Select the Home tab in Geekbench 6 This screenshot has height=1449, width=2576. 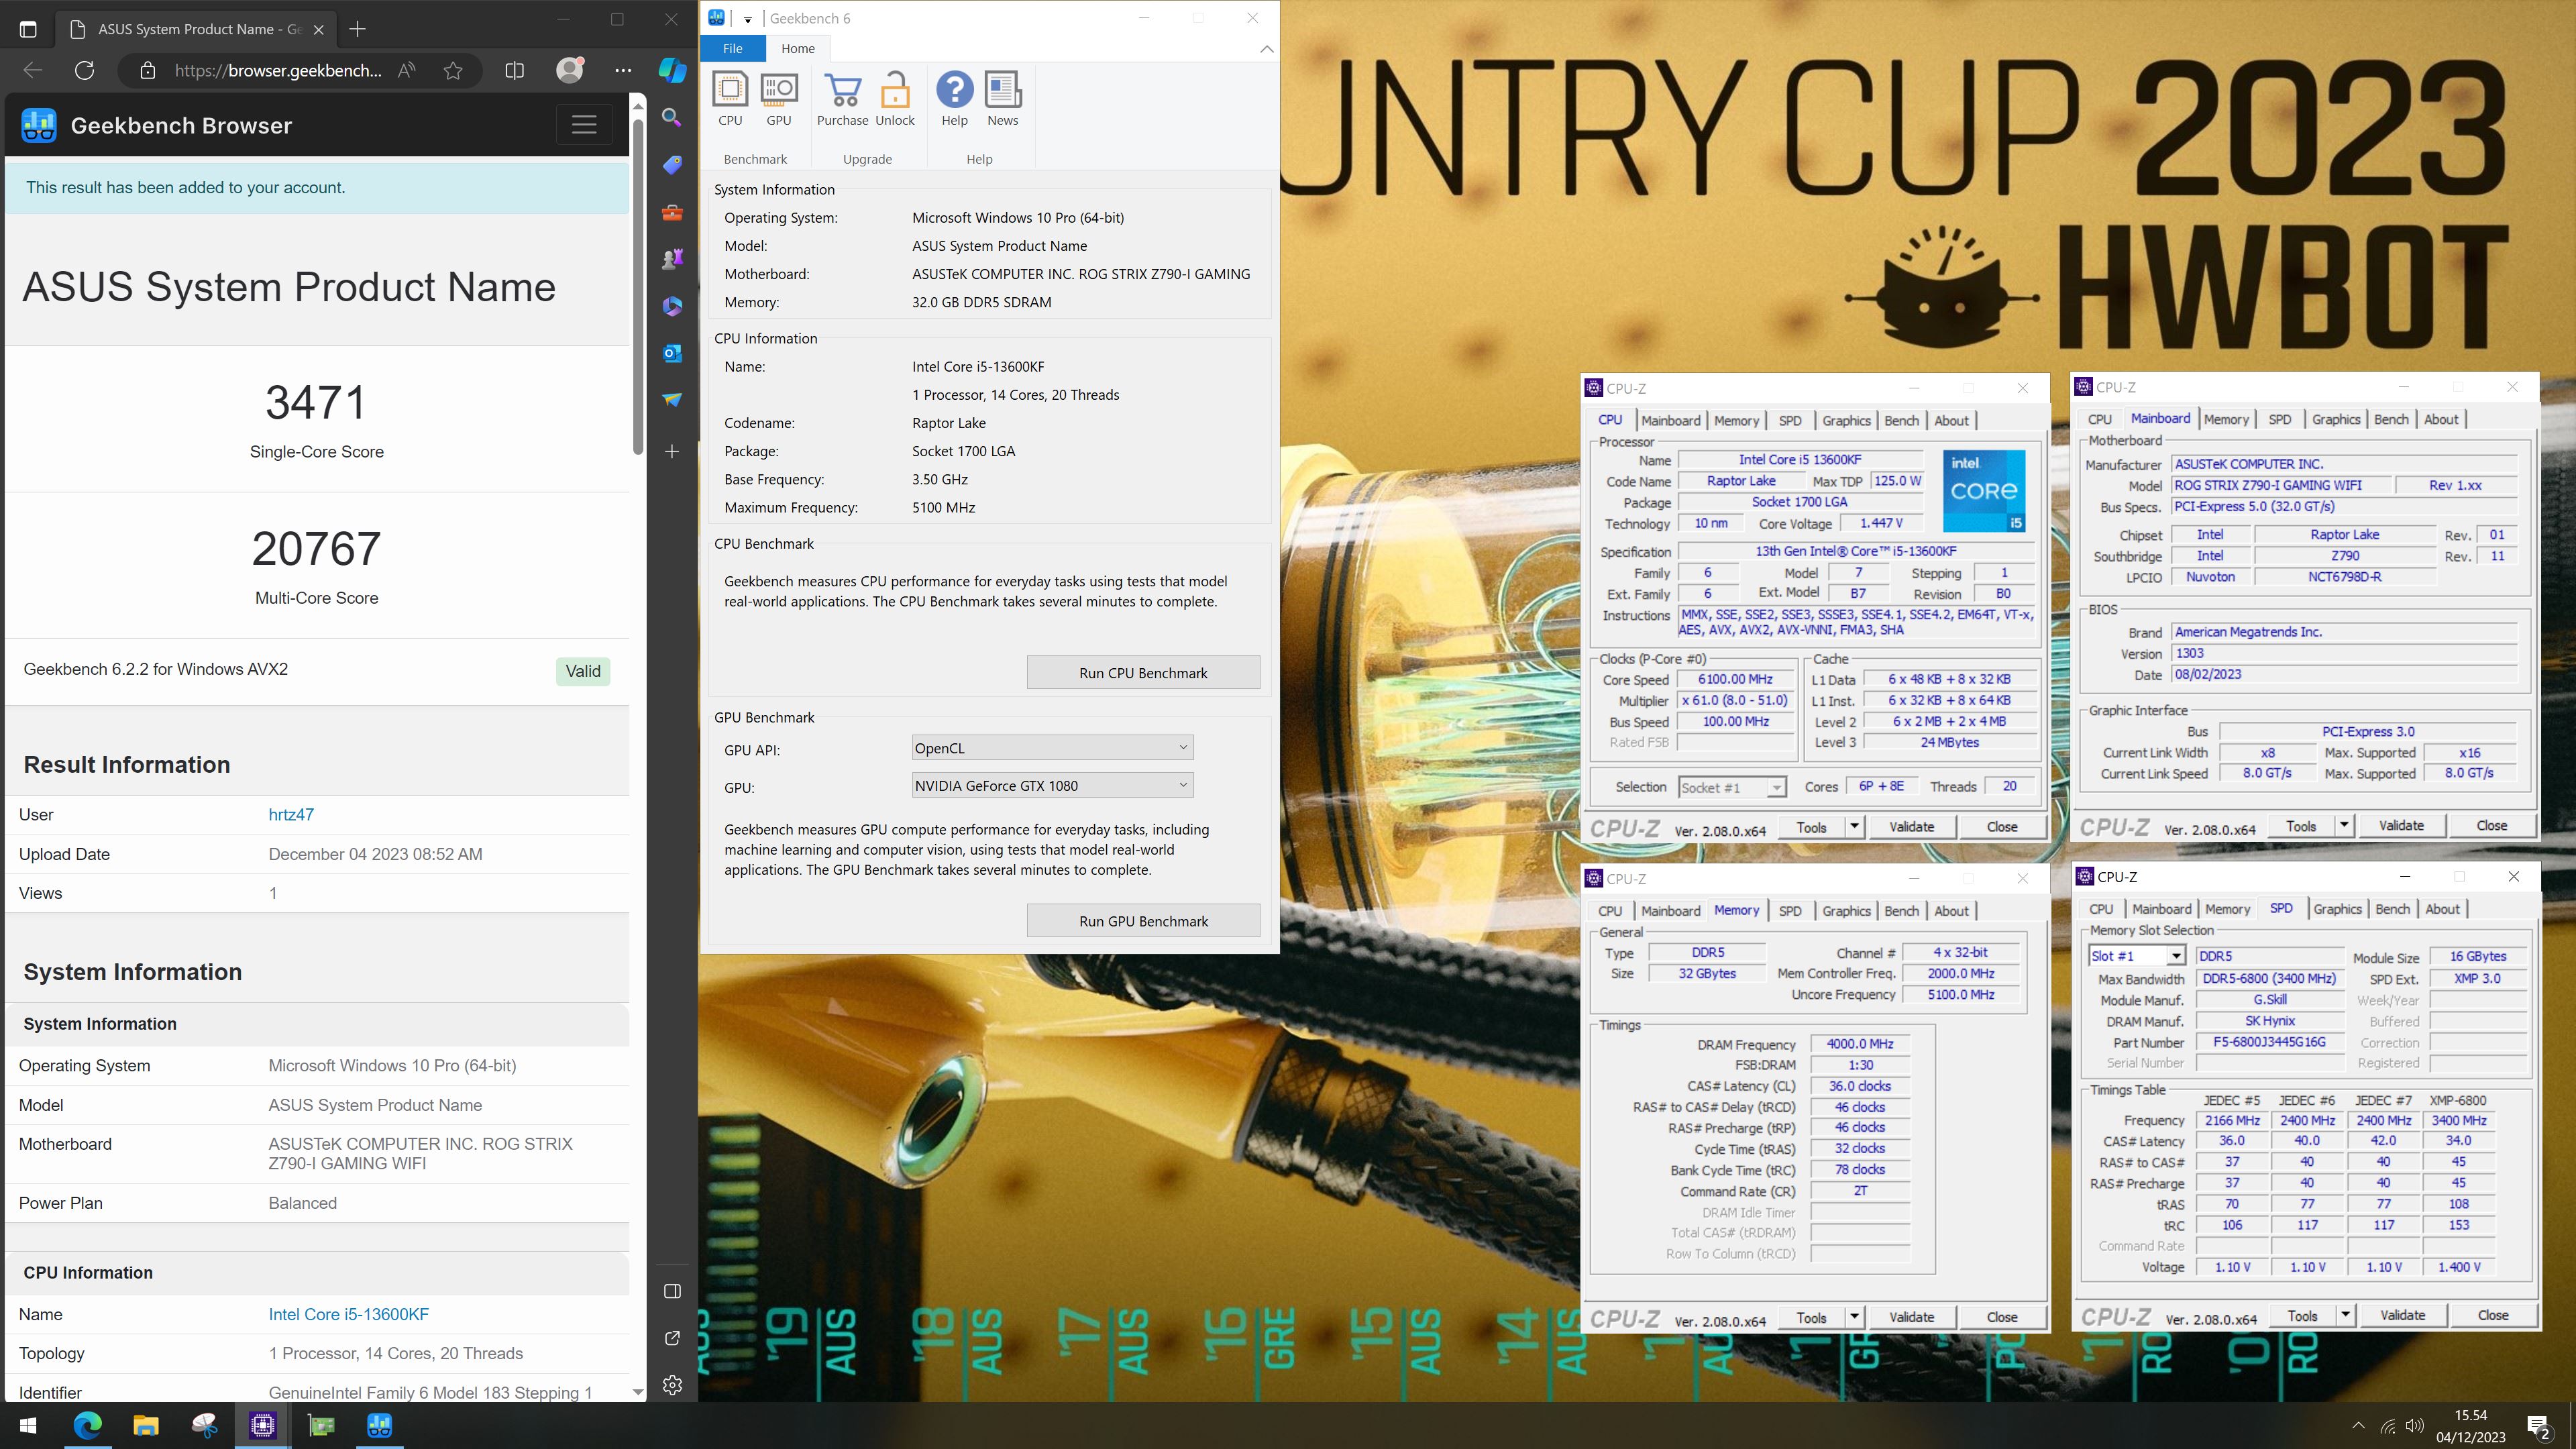798,48
